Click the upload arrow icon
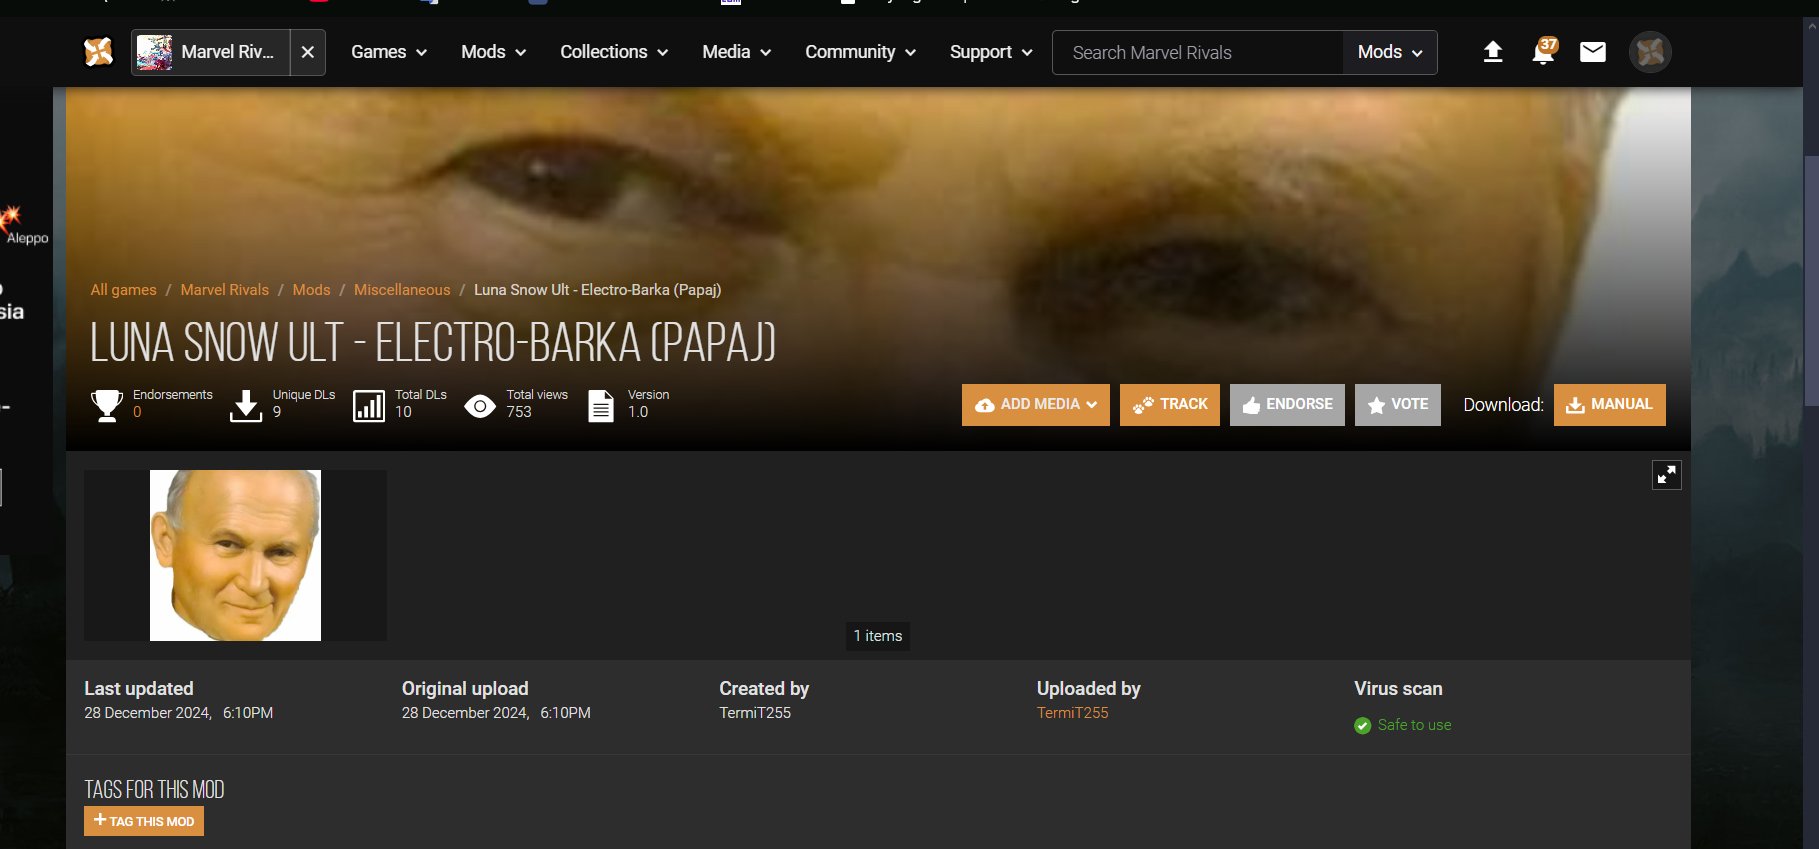Image resolution: width=1819 pixels, height=849 pixels. pyautogui.click(x=1493, y=52)
